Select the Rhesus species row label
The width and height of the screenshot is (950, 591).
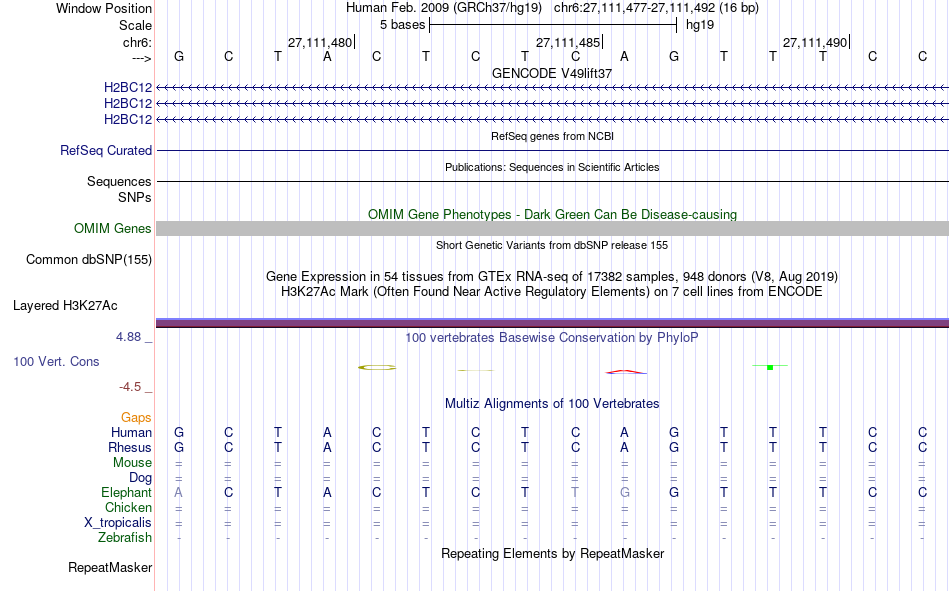130,447
